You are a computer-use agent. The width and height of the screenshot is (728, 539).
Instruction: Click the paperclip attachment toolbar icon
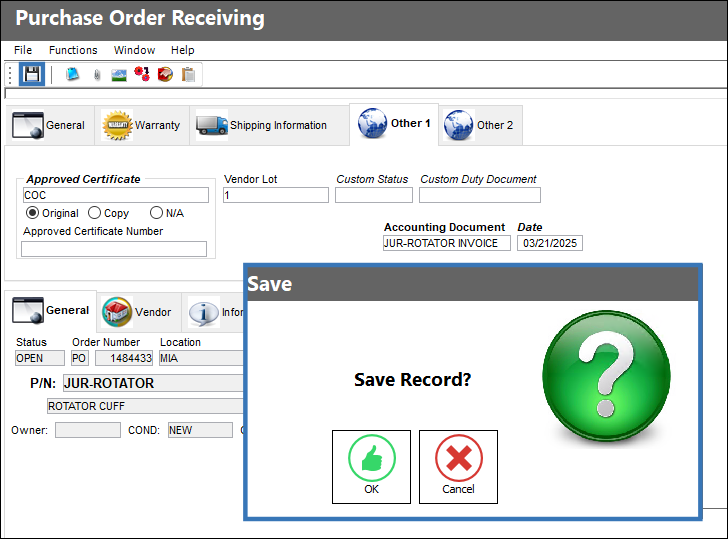pos(97,75)
